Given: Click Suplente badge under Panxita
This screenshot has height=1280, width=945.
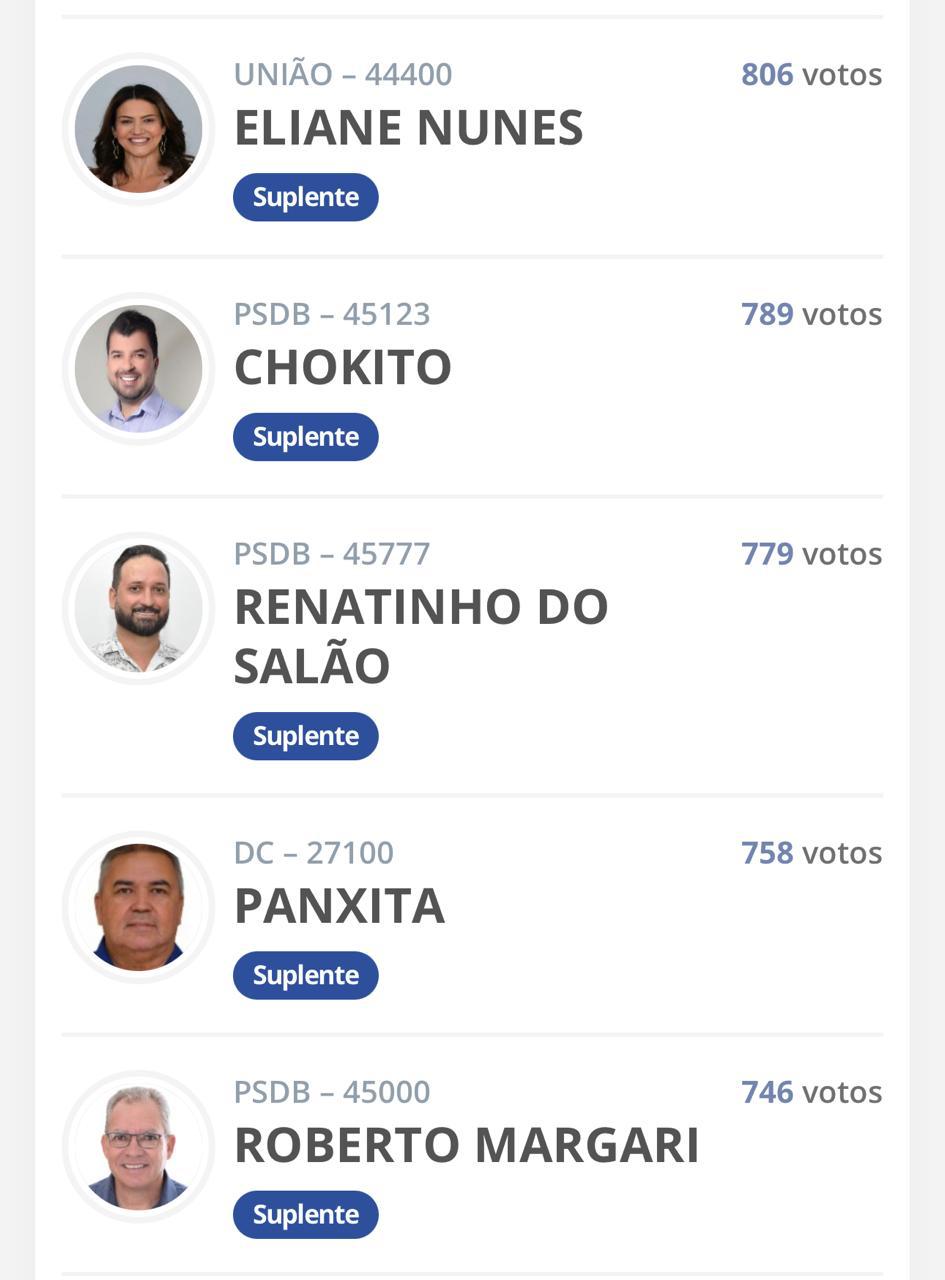Looking at the screenshot, I should (306, 975).
